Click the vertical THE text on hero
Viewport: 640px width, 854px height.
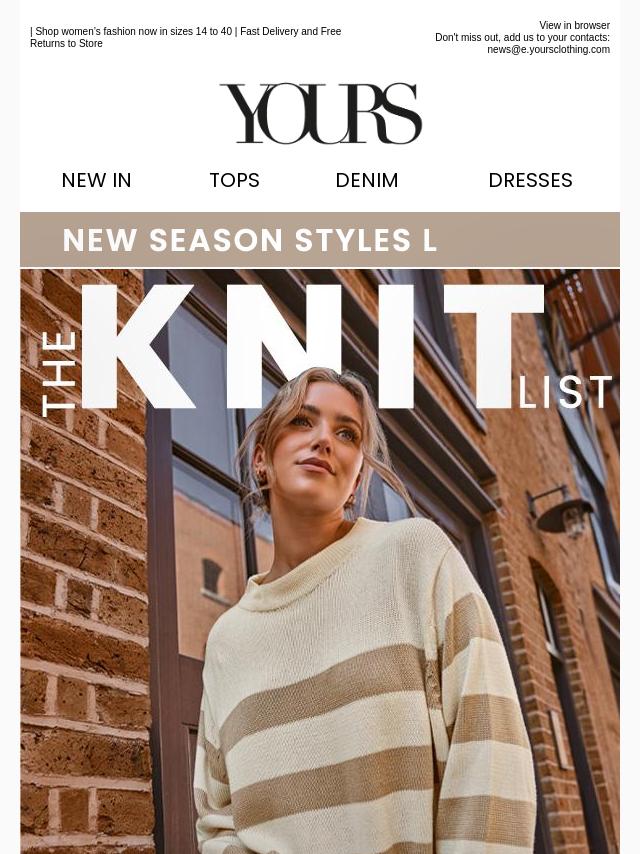[x=58, y=374]
